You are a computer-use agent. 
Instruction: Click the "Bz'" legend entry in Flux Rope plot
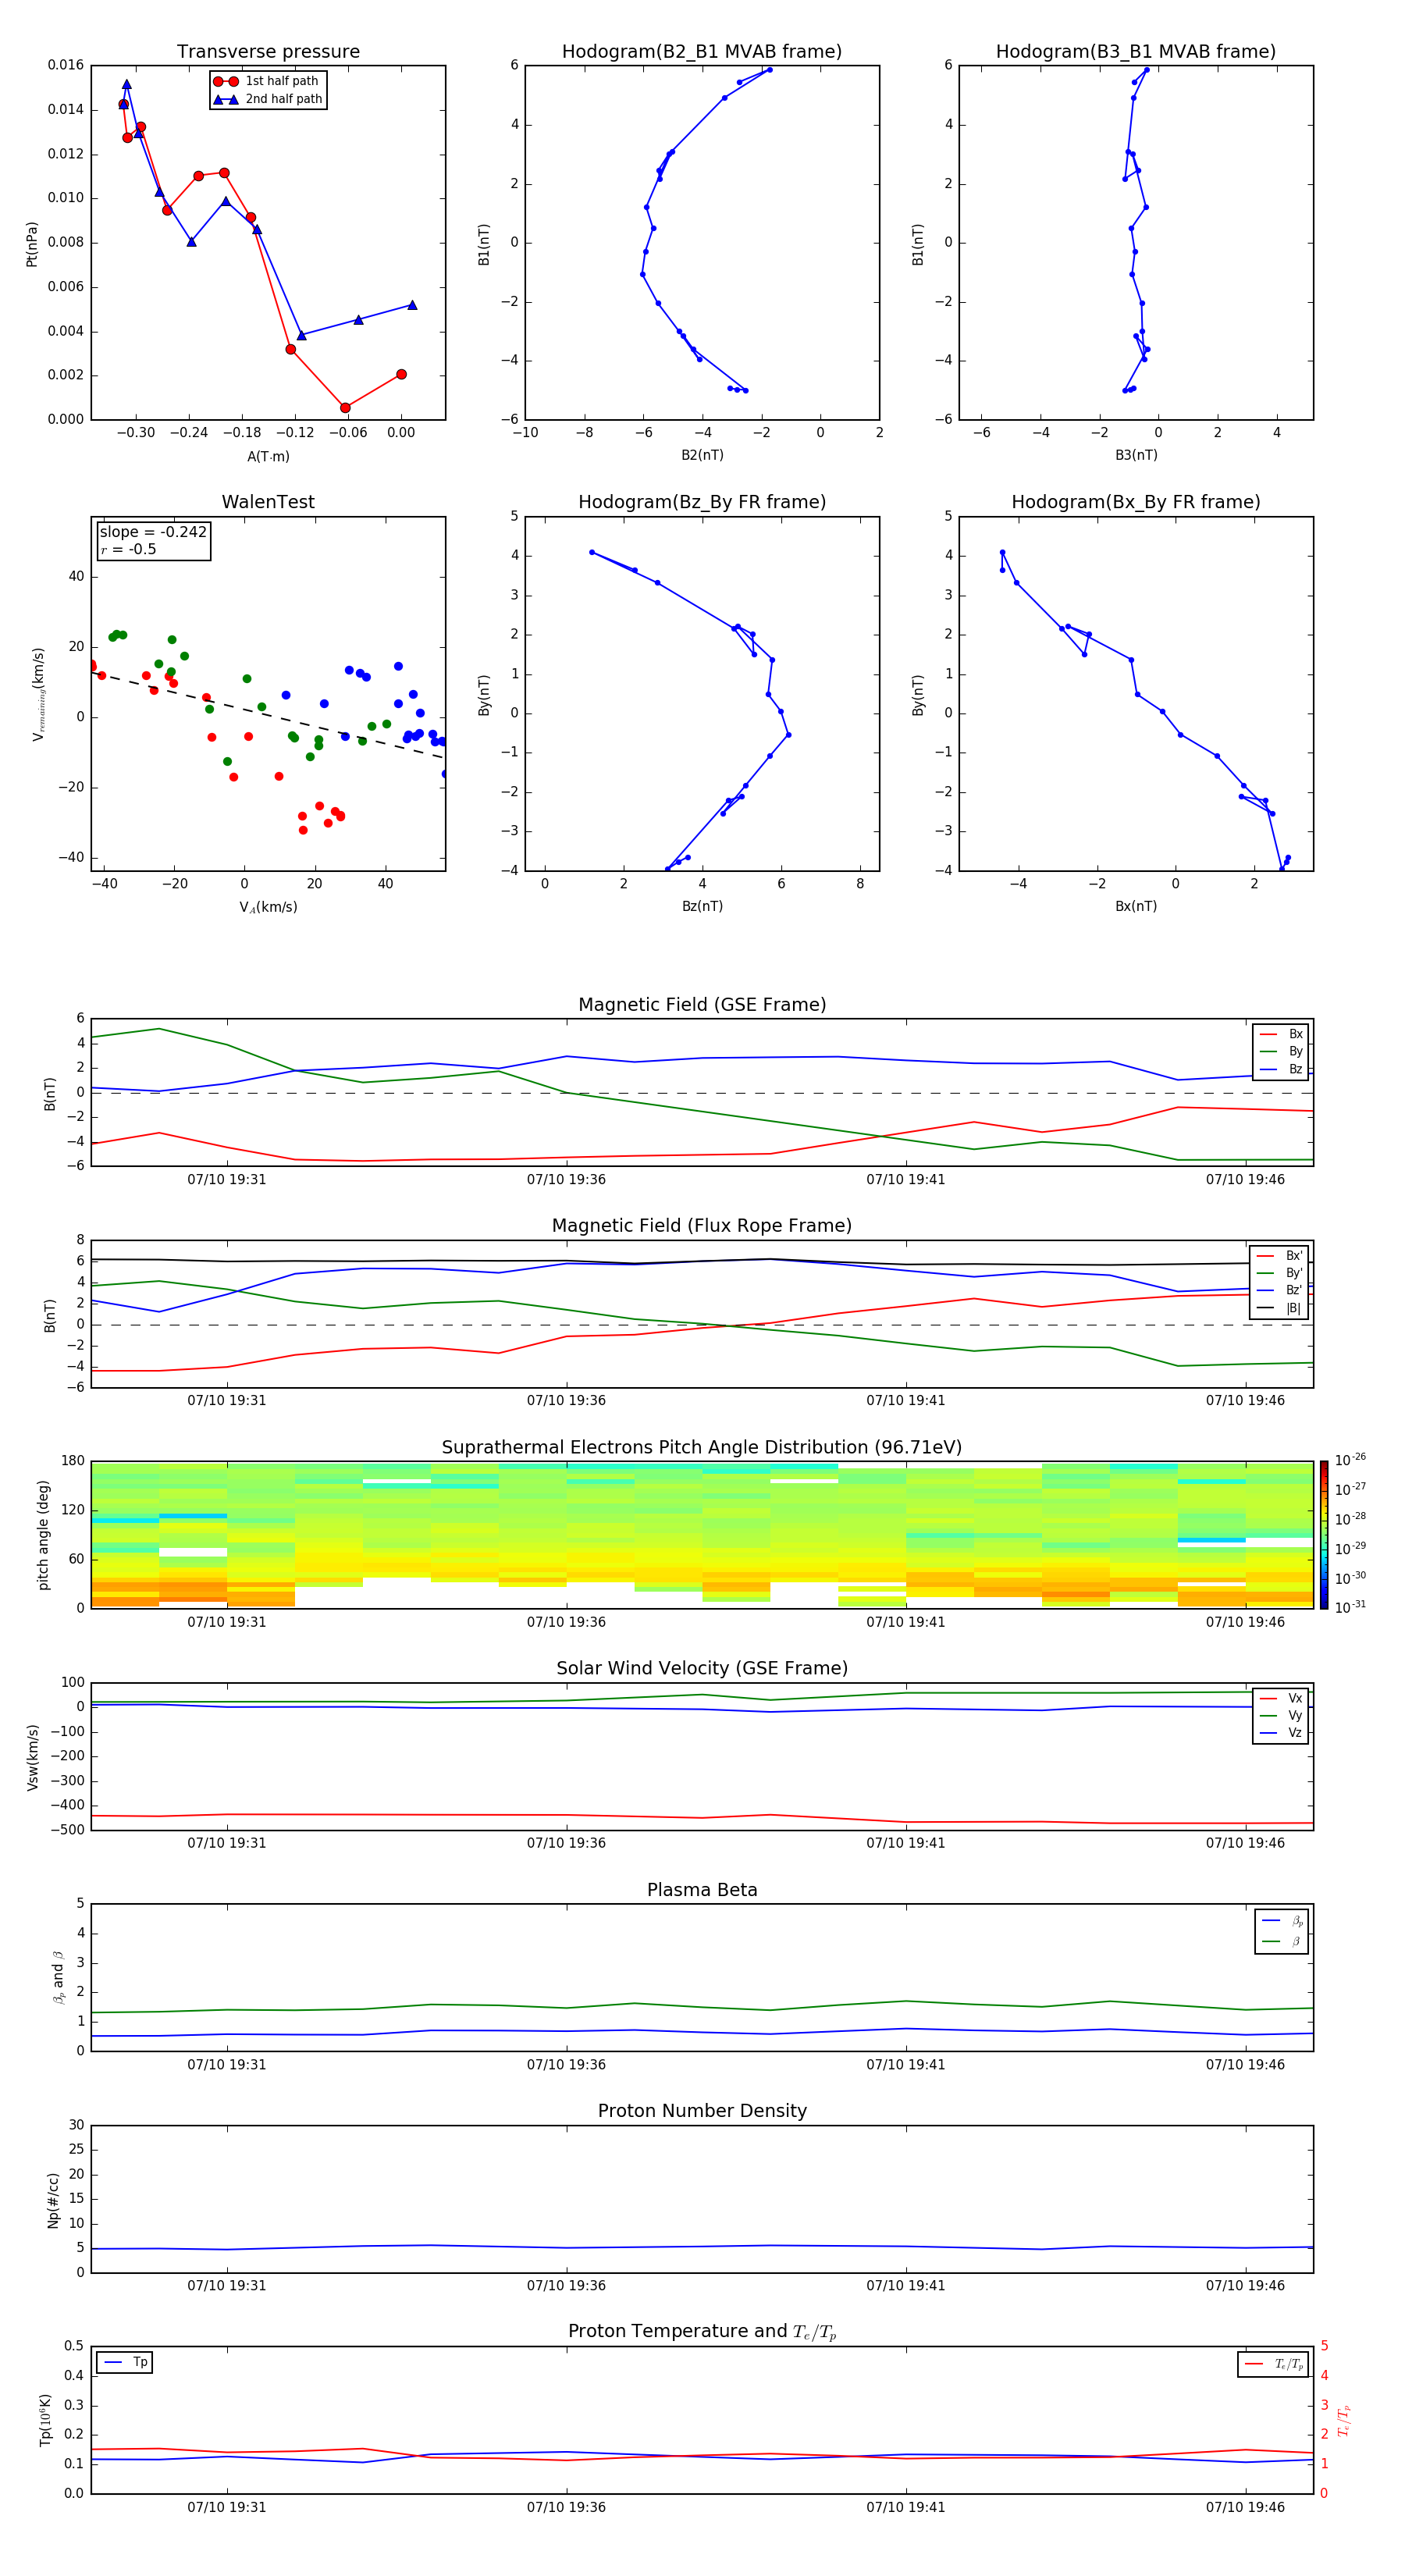coord(1279,1290)
